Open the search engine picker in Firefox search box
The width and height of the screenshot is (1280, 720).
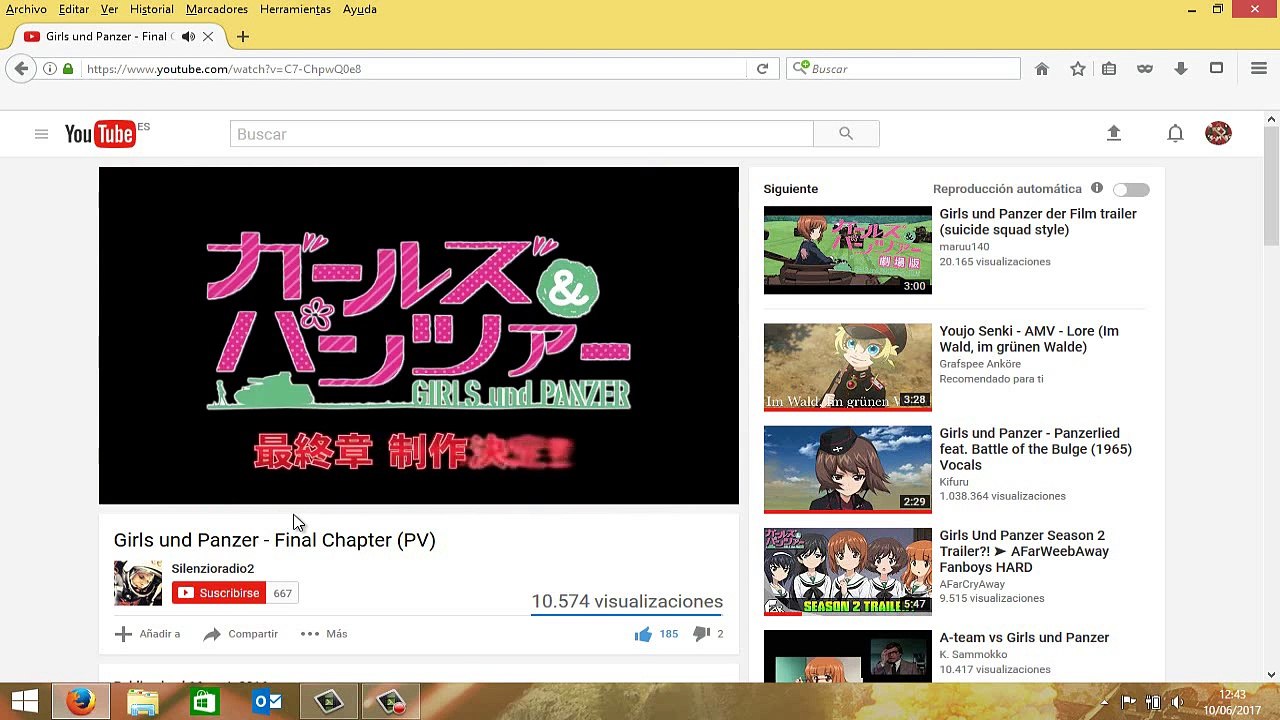click(x=800, y=68)
